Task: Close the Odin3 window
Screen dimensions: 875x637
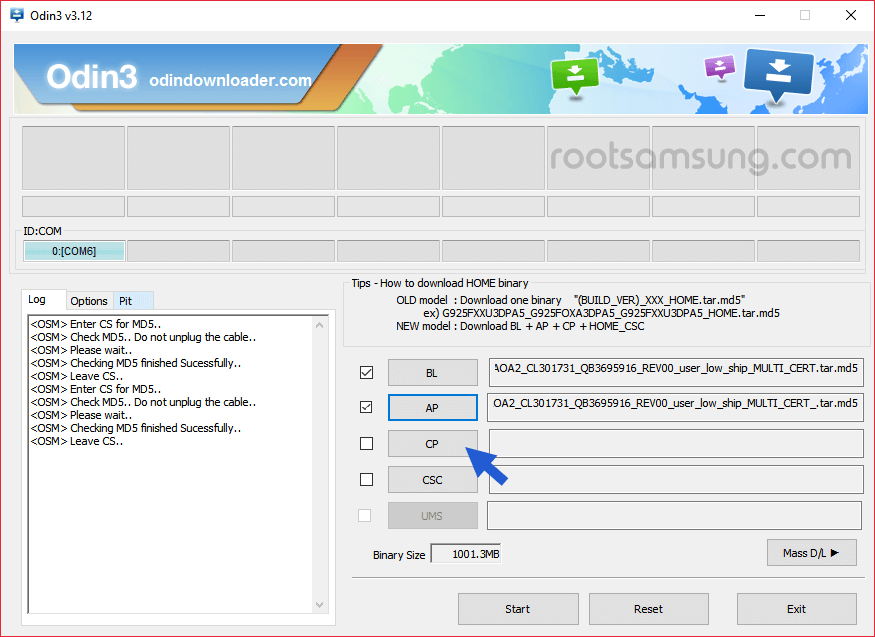Action: pyautogui.click(x=850, y=15)
